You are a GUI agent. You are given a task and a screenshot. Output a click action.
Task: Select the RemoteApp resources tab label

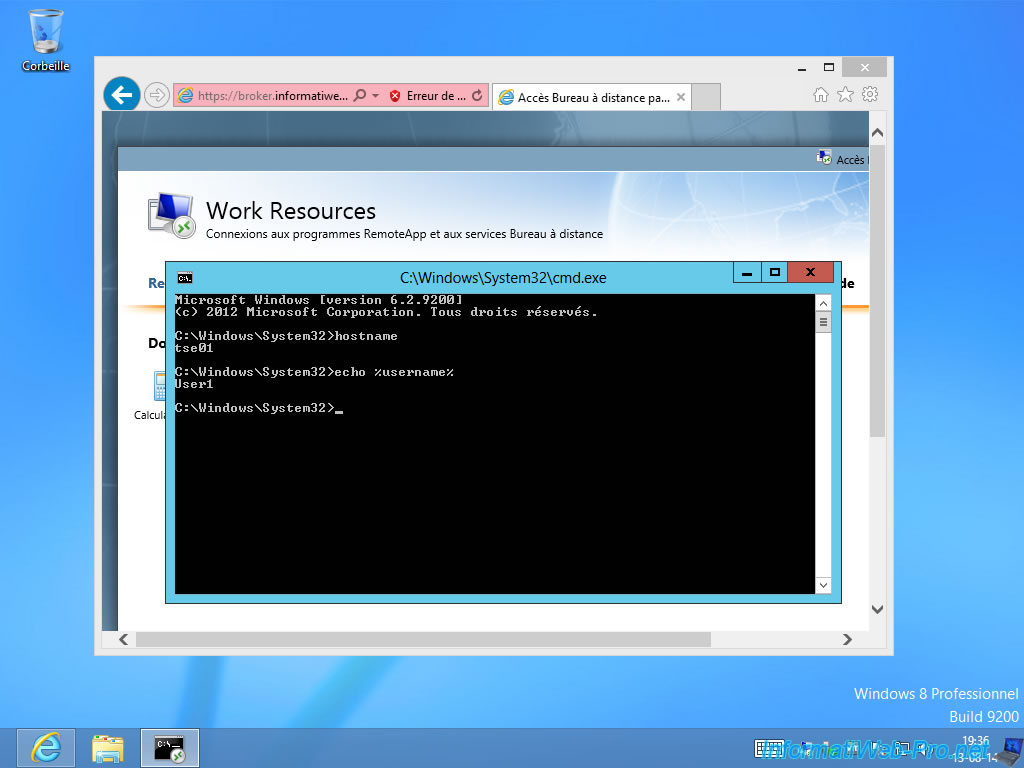[157, 283]
